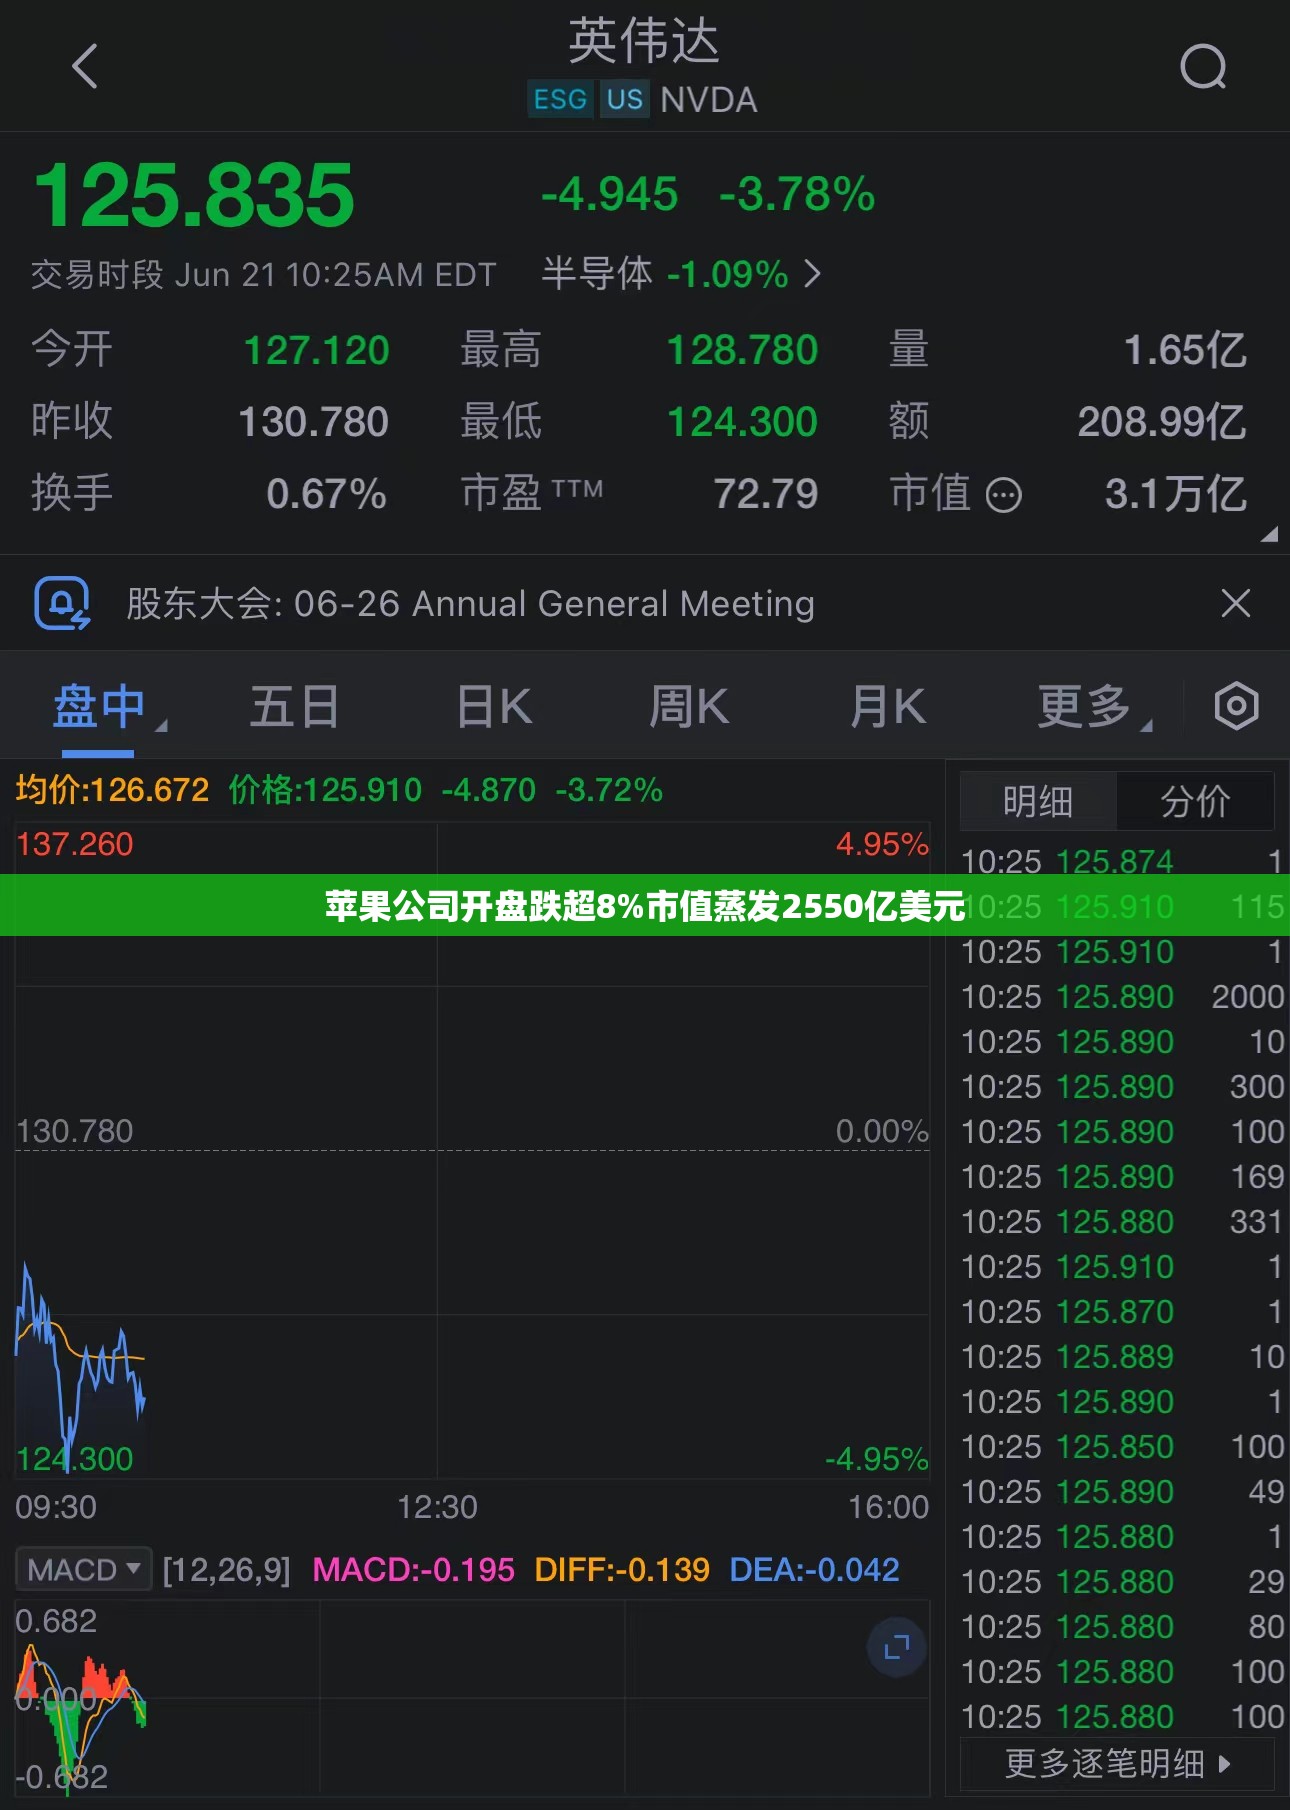This screenshot has width=1290, height=1810.
Task: Tap the green Apple news headline banner
Action: pos(645,905)
